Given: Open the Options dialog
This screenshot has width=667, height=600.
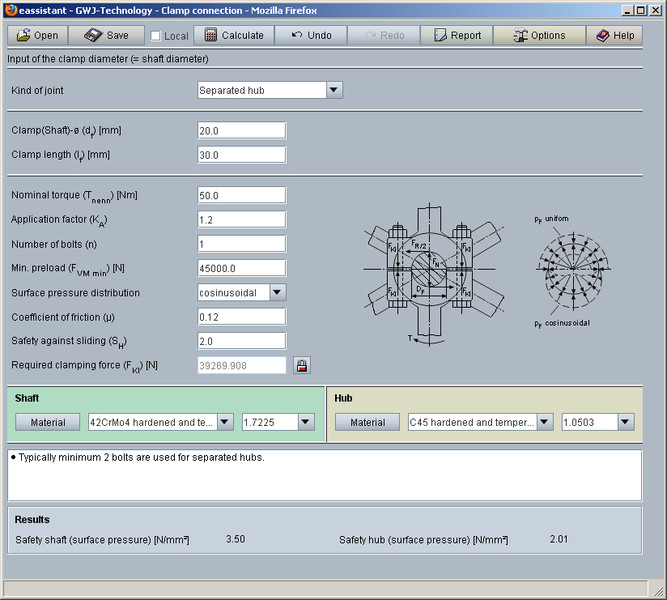Looking at the screenshot, I should click(x=539, y=35).
